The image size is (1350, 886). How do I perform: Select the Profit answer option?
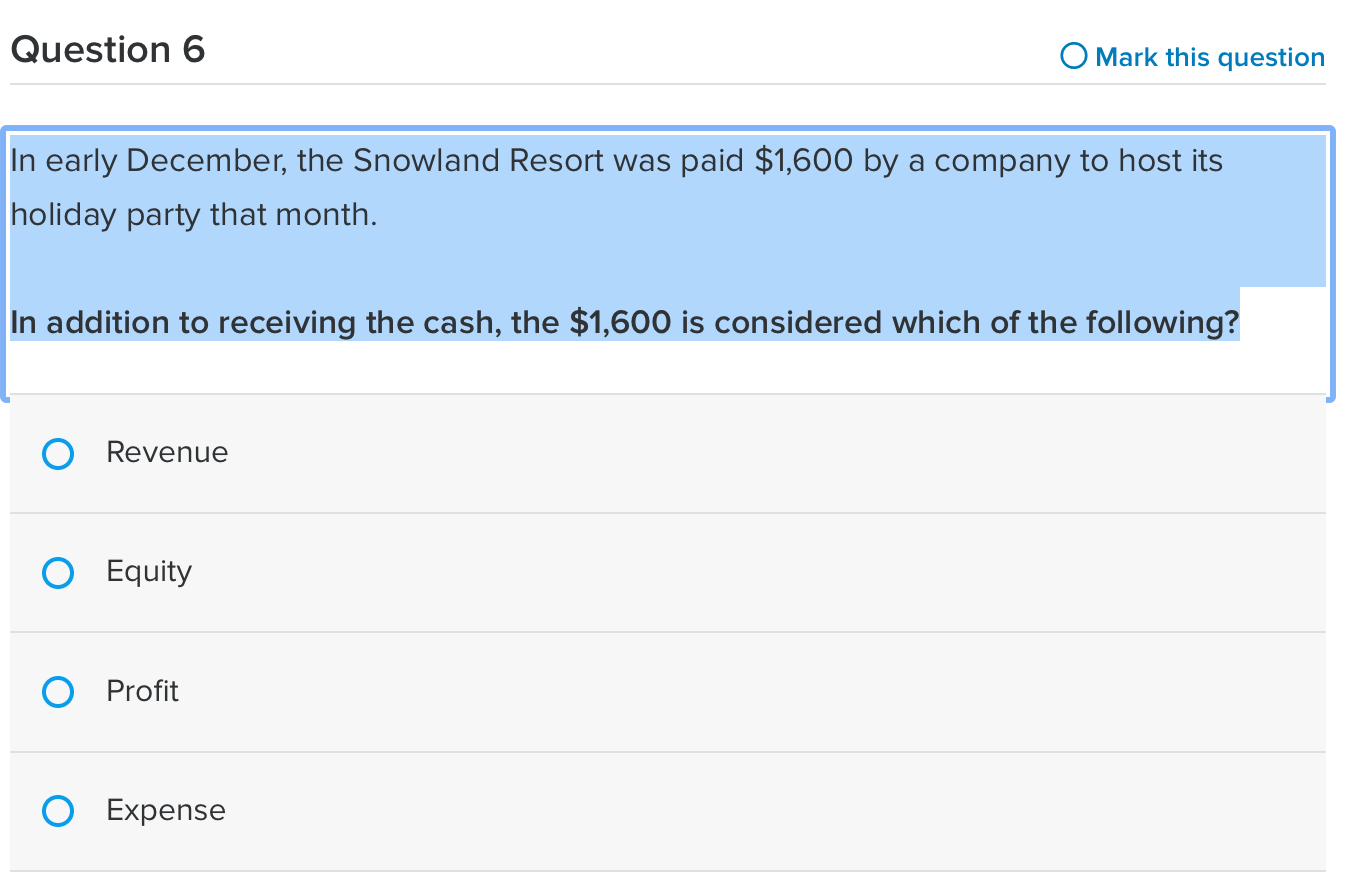[58, 691]
